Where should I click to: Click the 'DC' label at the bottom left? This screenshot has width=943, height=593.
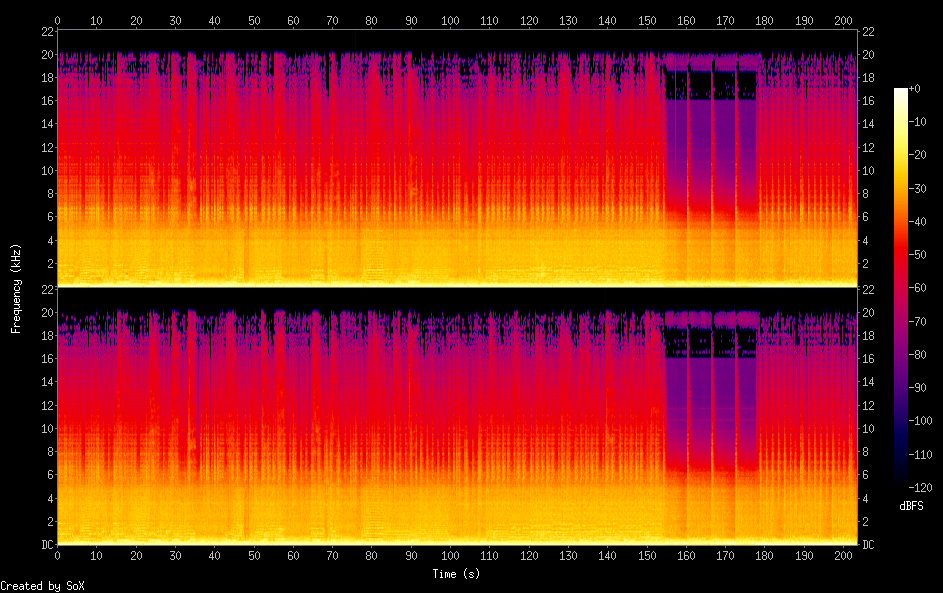(x=45, y=545)
